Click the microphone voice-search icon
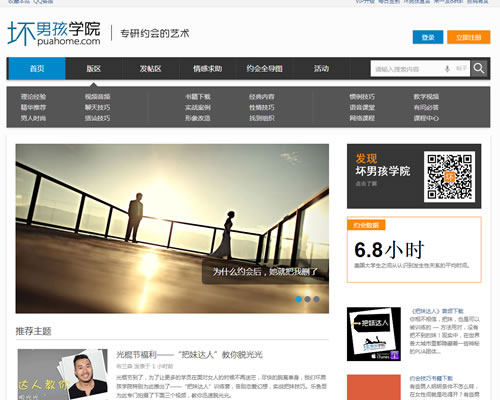The image size is (500, 400). [447, 69]
